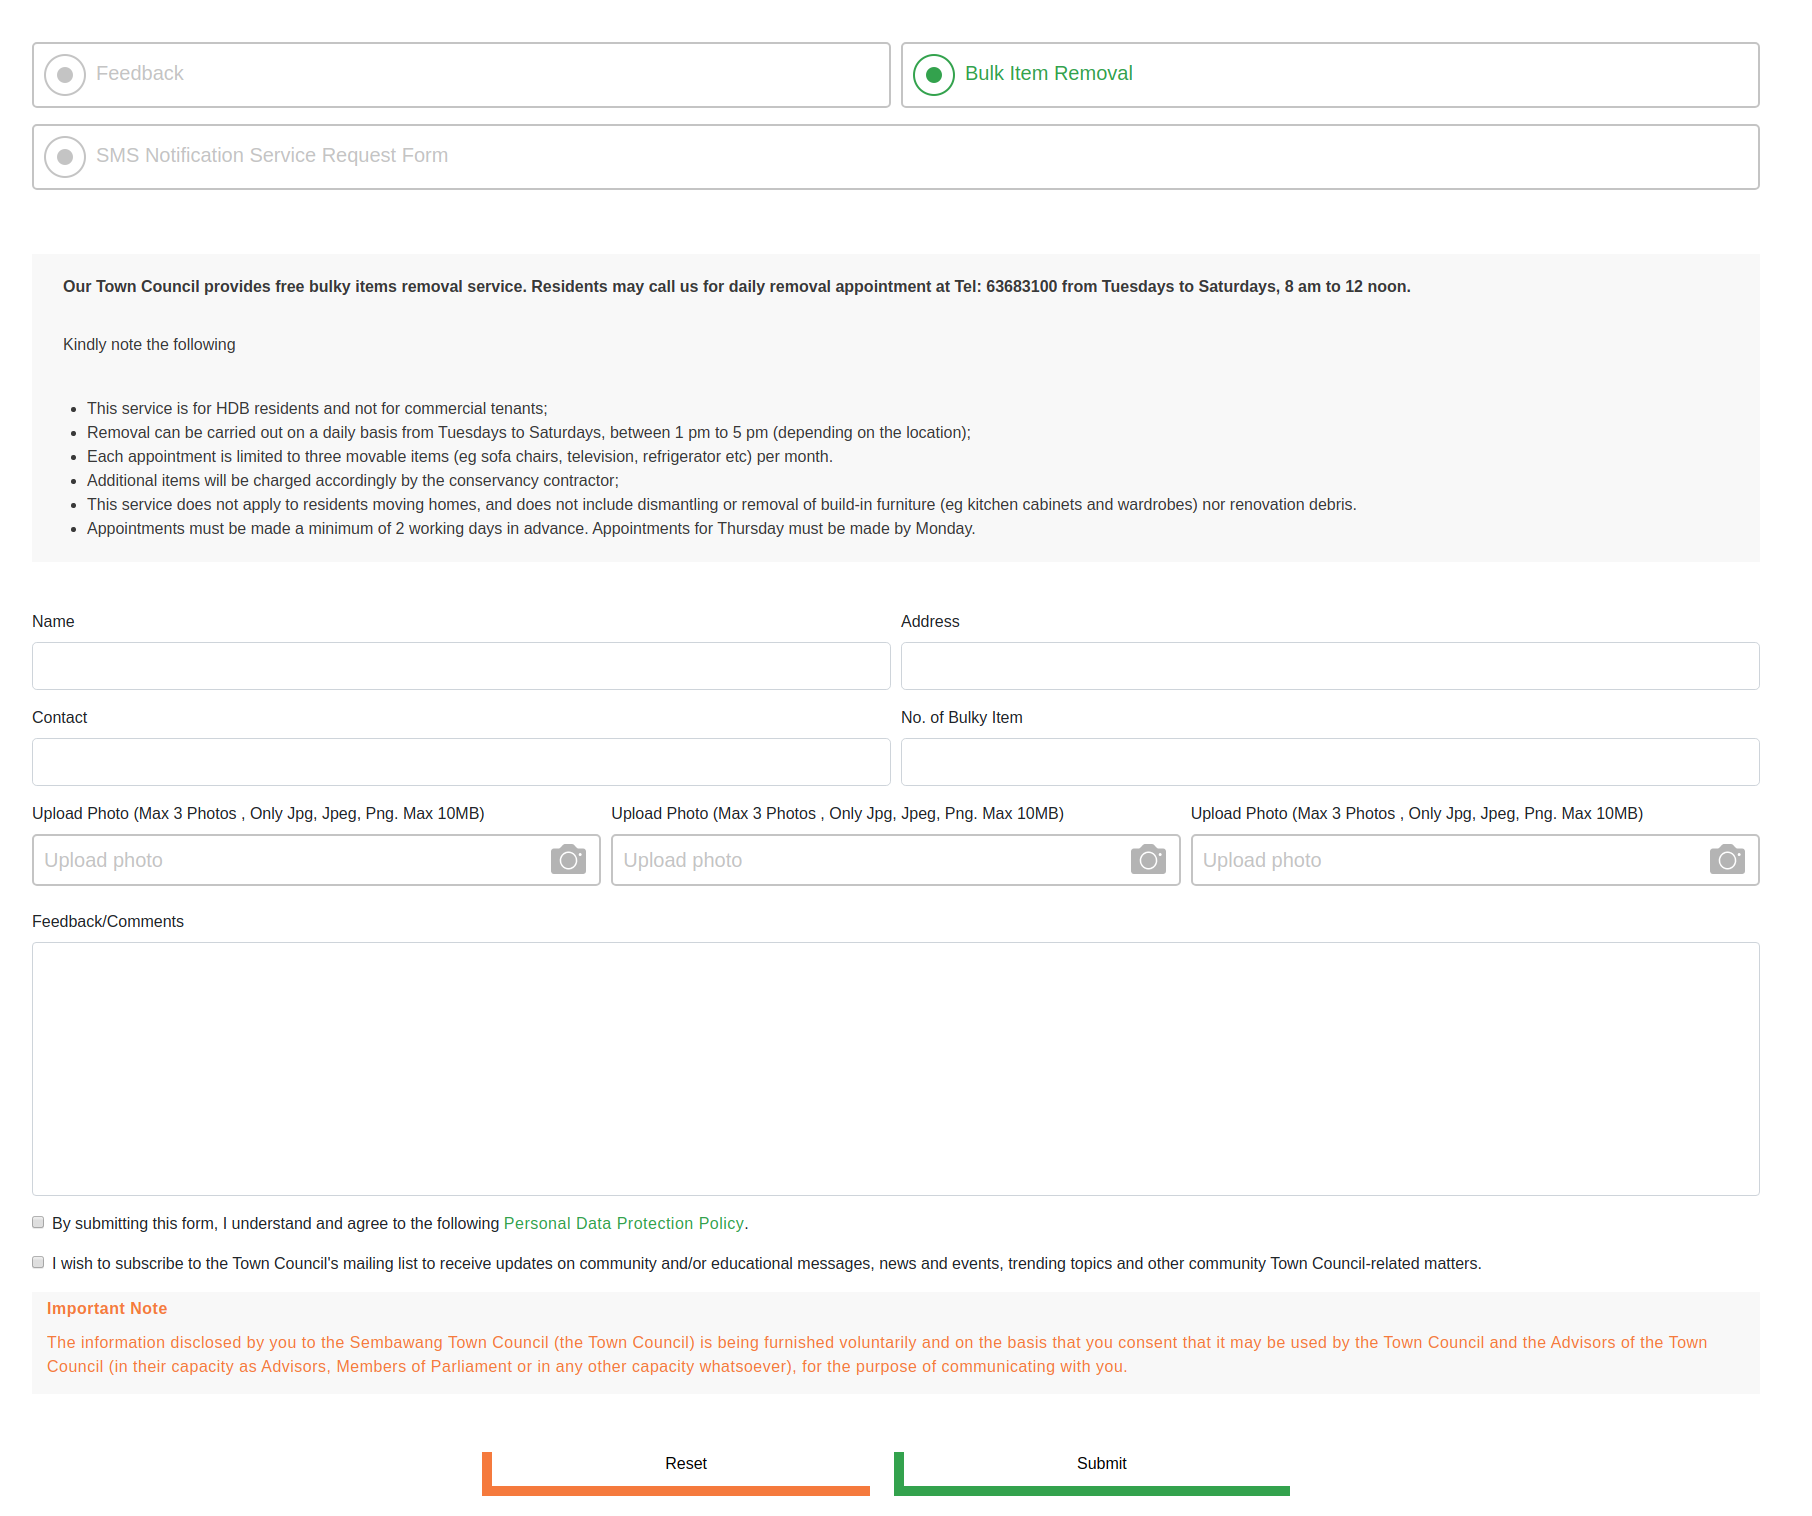Image resolution: width=1812 pixels, height=1516 pixels.
Task: Click camera icon in second upload photo field
Action: [x=1147, y=860]
